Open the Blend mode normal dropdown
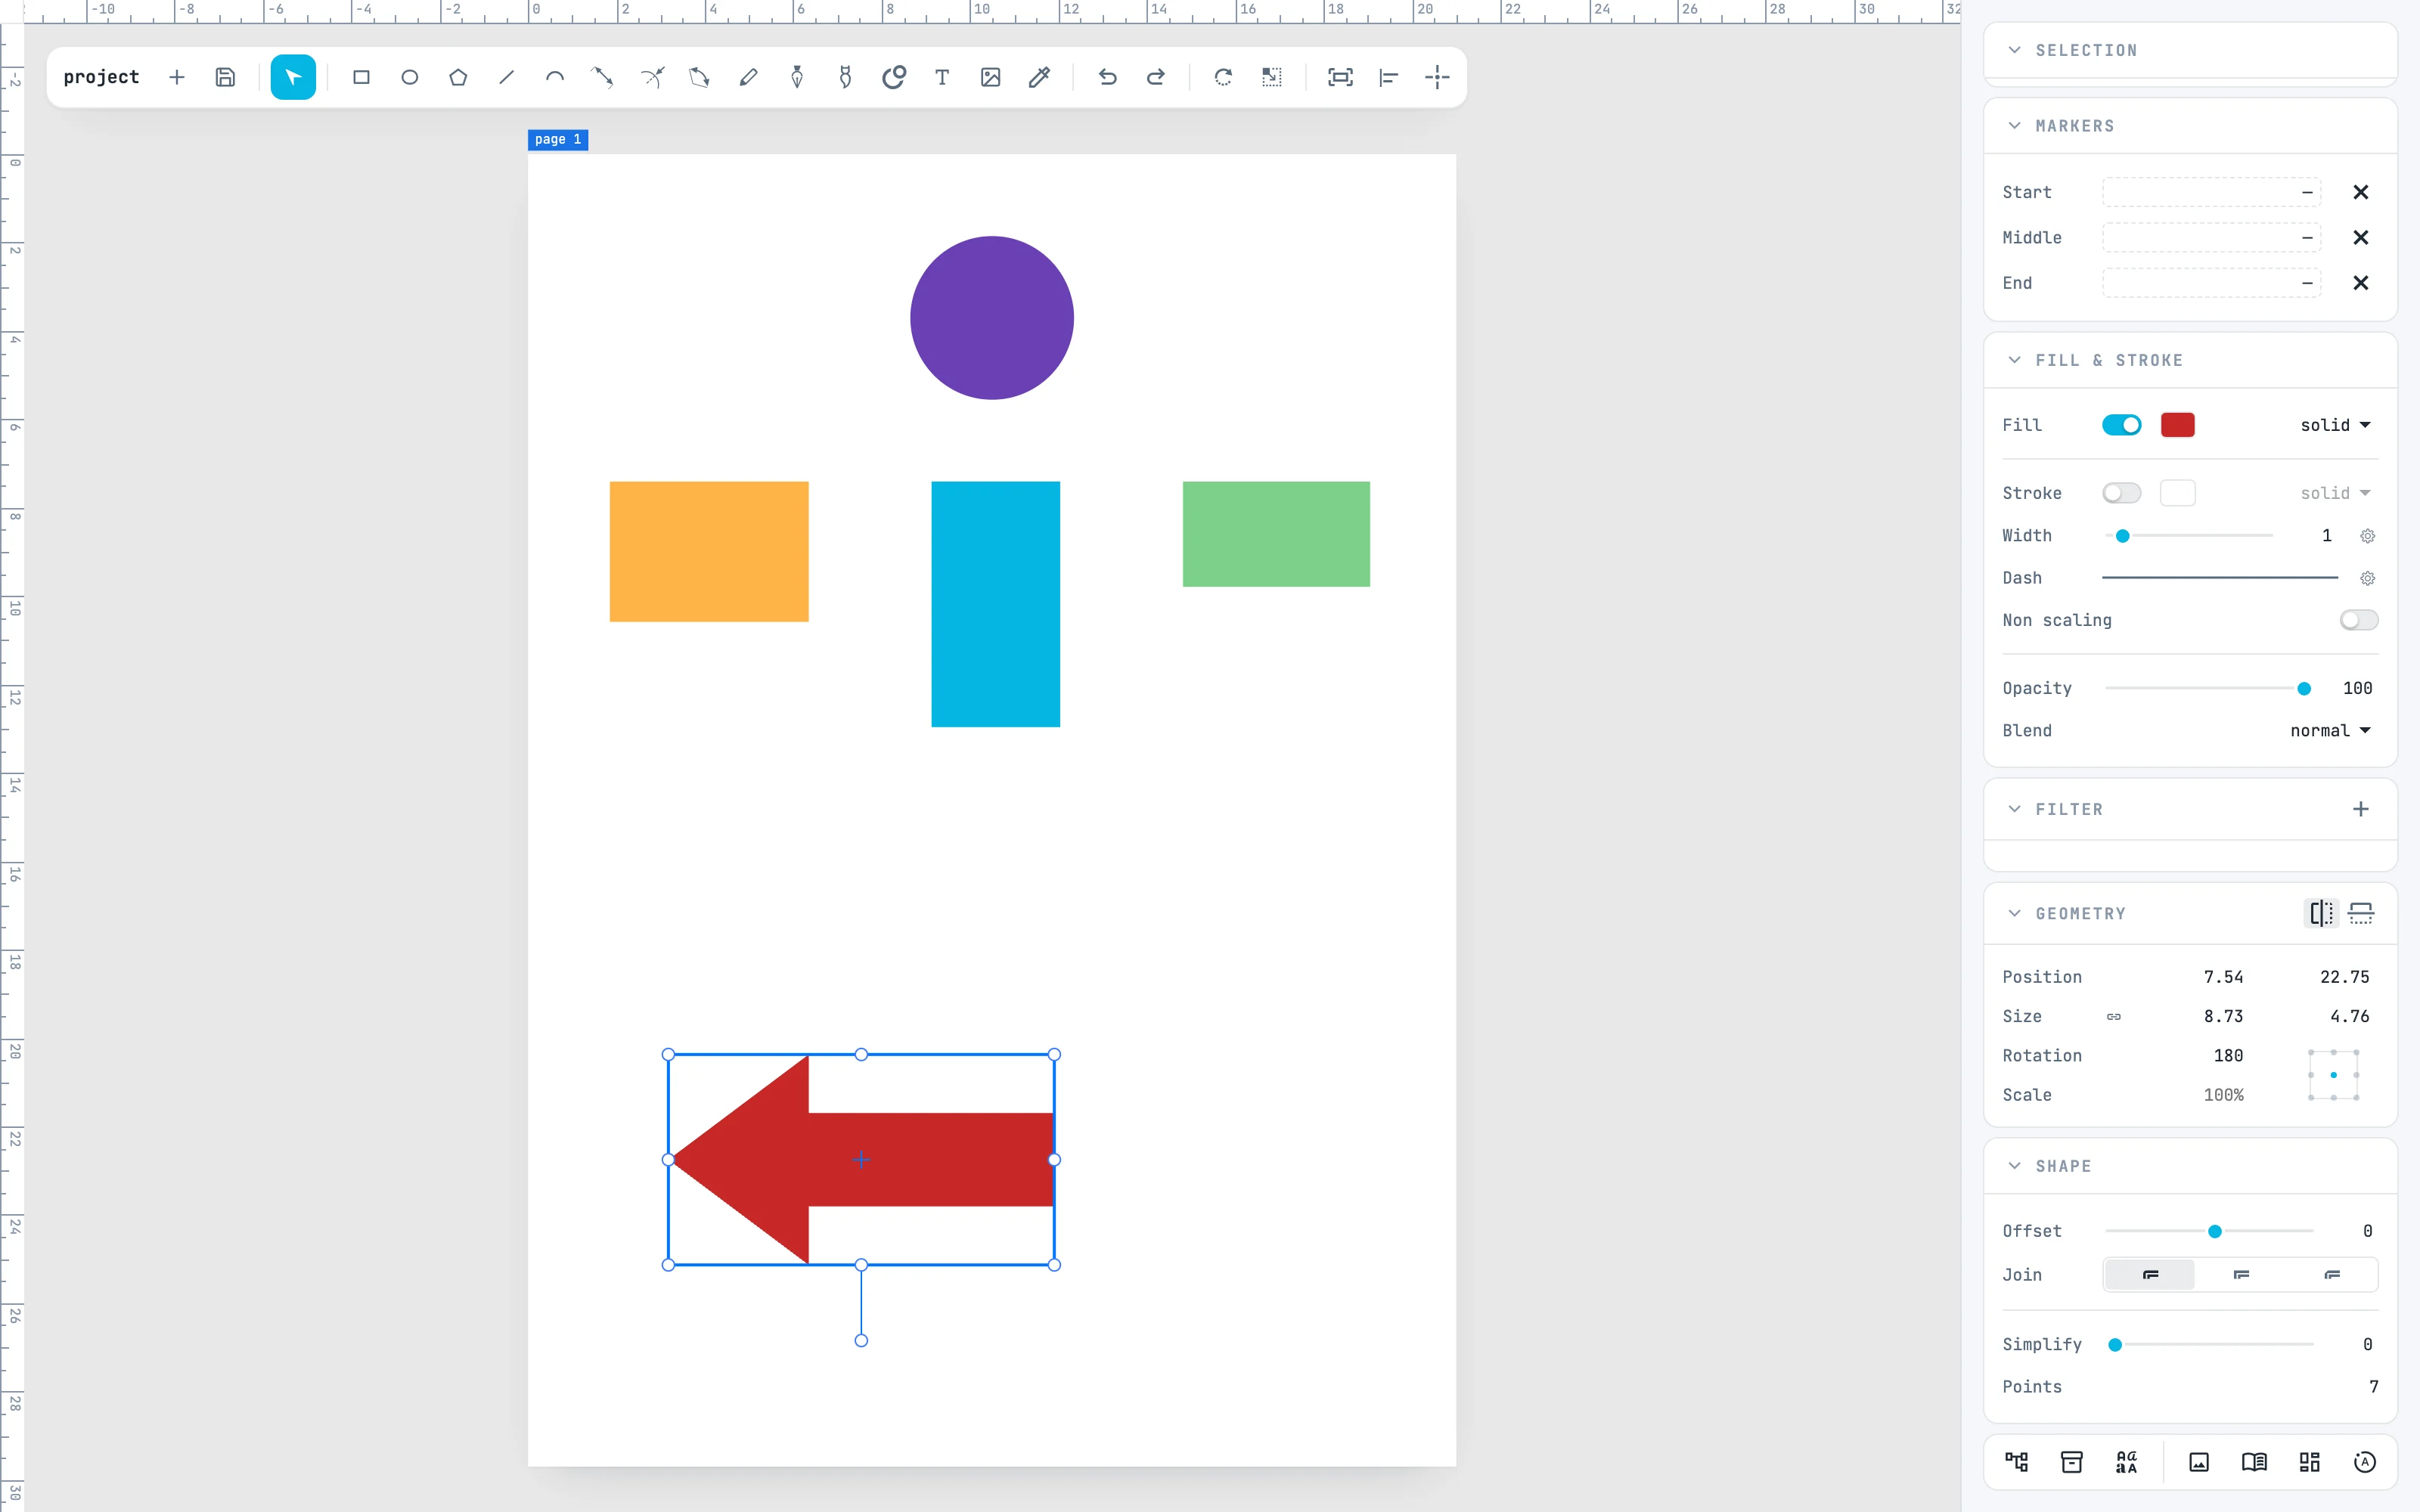The image size is (2420, 1512). 2330,731
